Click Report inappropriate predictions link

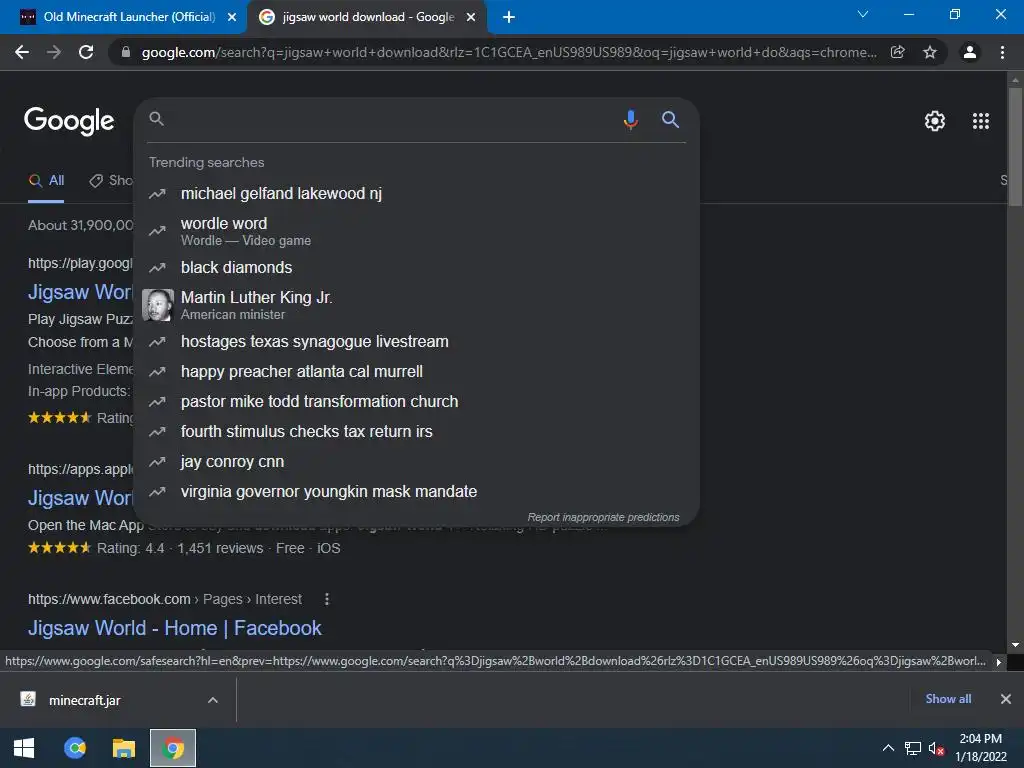(x=603, y=517)
